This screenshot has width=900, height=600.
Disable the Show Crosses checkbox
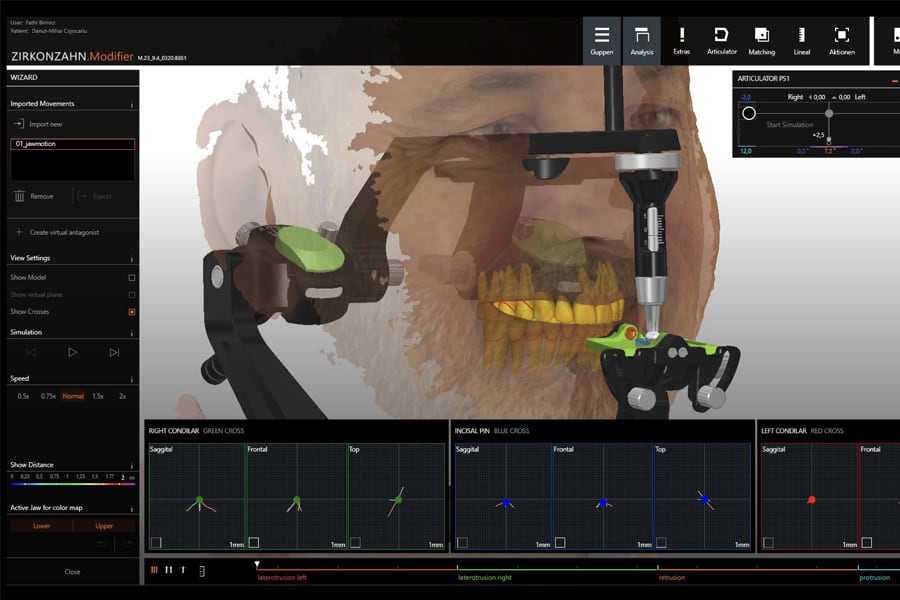point(131,312)
